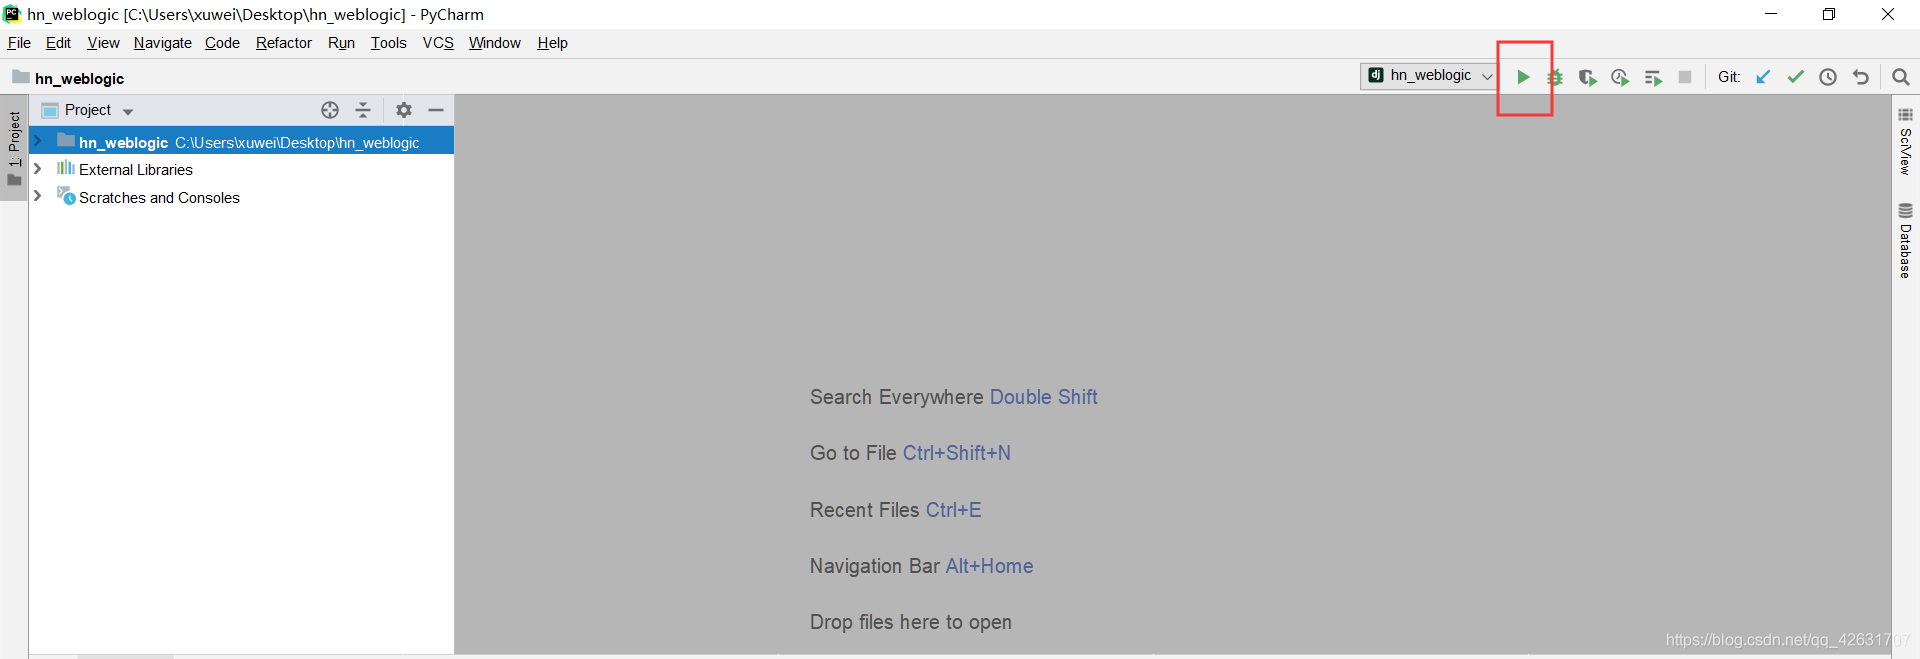
Task: Click the Concurrency Diagram run icon
Action: click(1653, 77)
